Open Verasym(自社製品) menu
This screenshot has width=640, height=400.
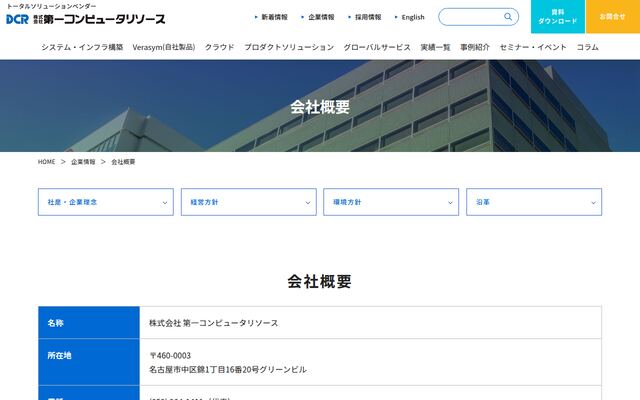click(x=164, y=47)
